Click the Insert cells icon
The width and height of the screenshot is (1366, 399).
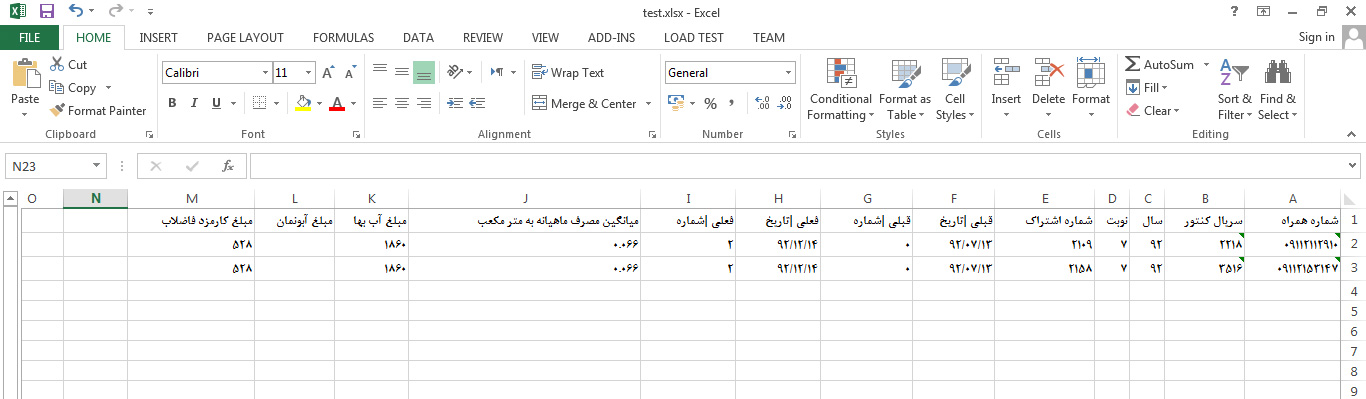tap(1006, 73)
